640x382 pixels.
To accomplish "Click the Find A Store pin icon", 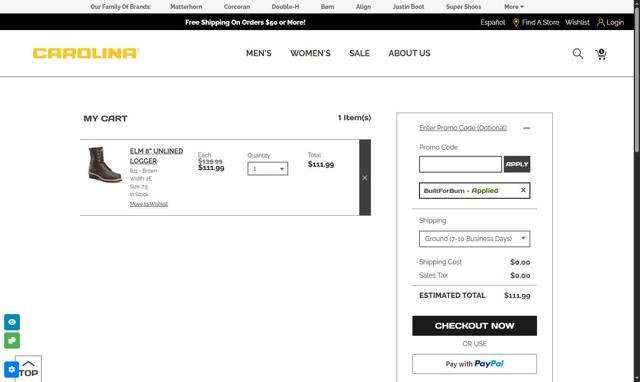I will (x=516, y=22).
